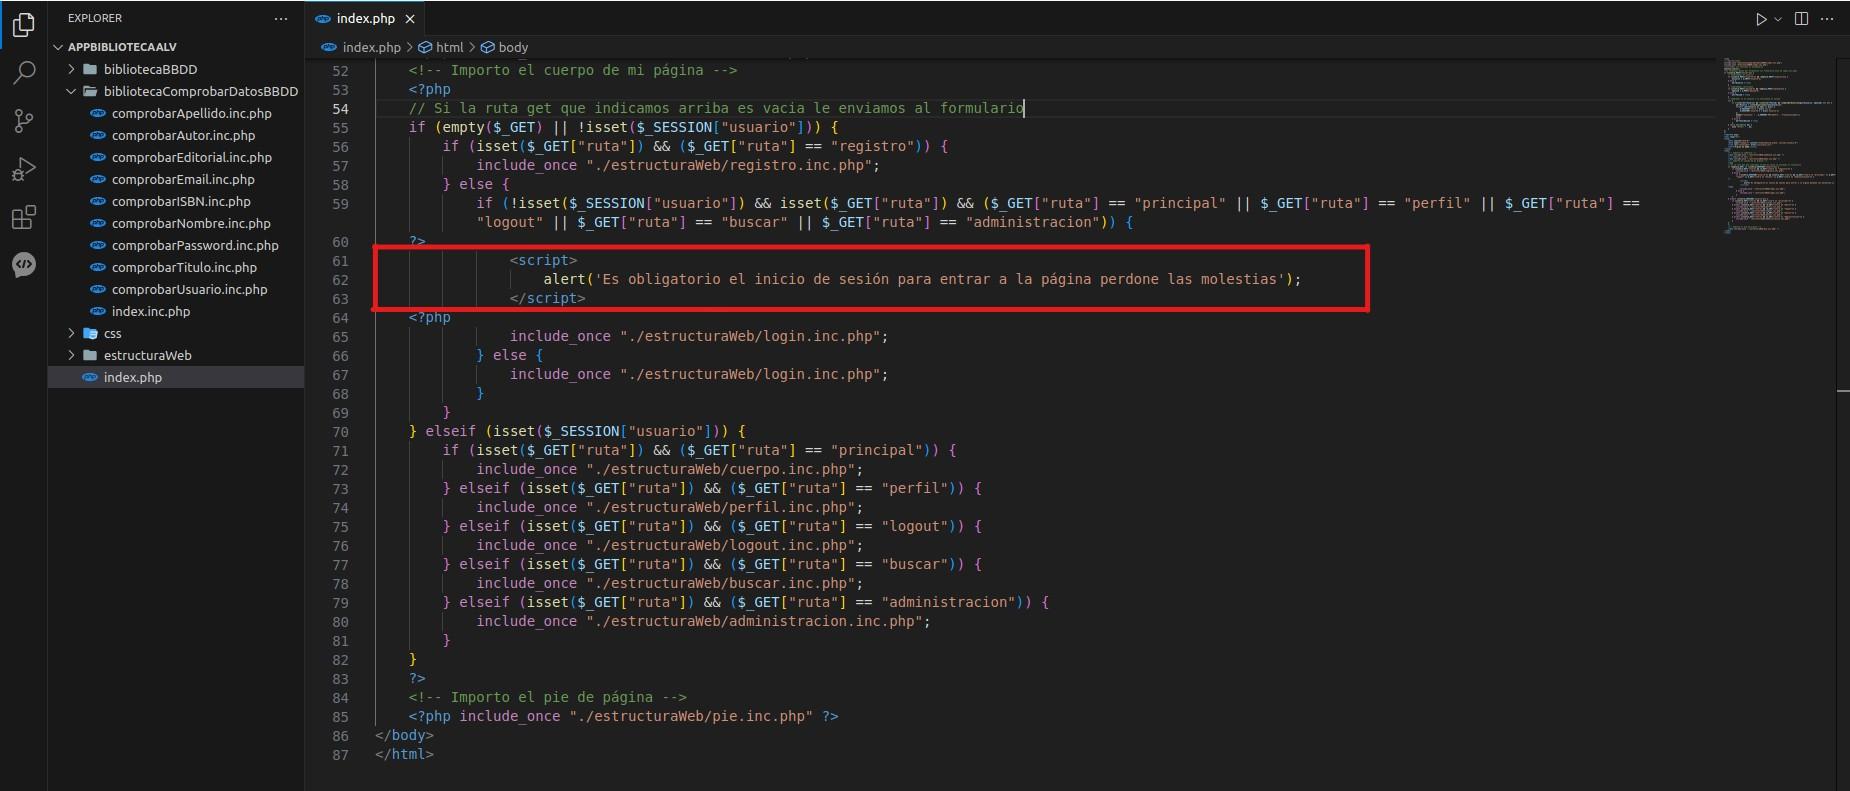Click include_once administracion.inc.php line
The height and width of the screenshot is (791, 1850).
pos(703,621)
